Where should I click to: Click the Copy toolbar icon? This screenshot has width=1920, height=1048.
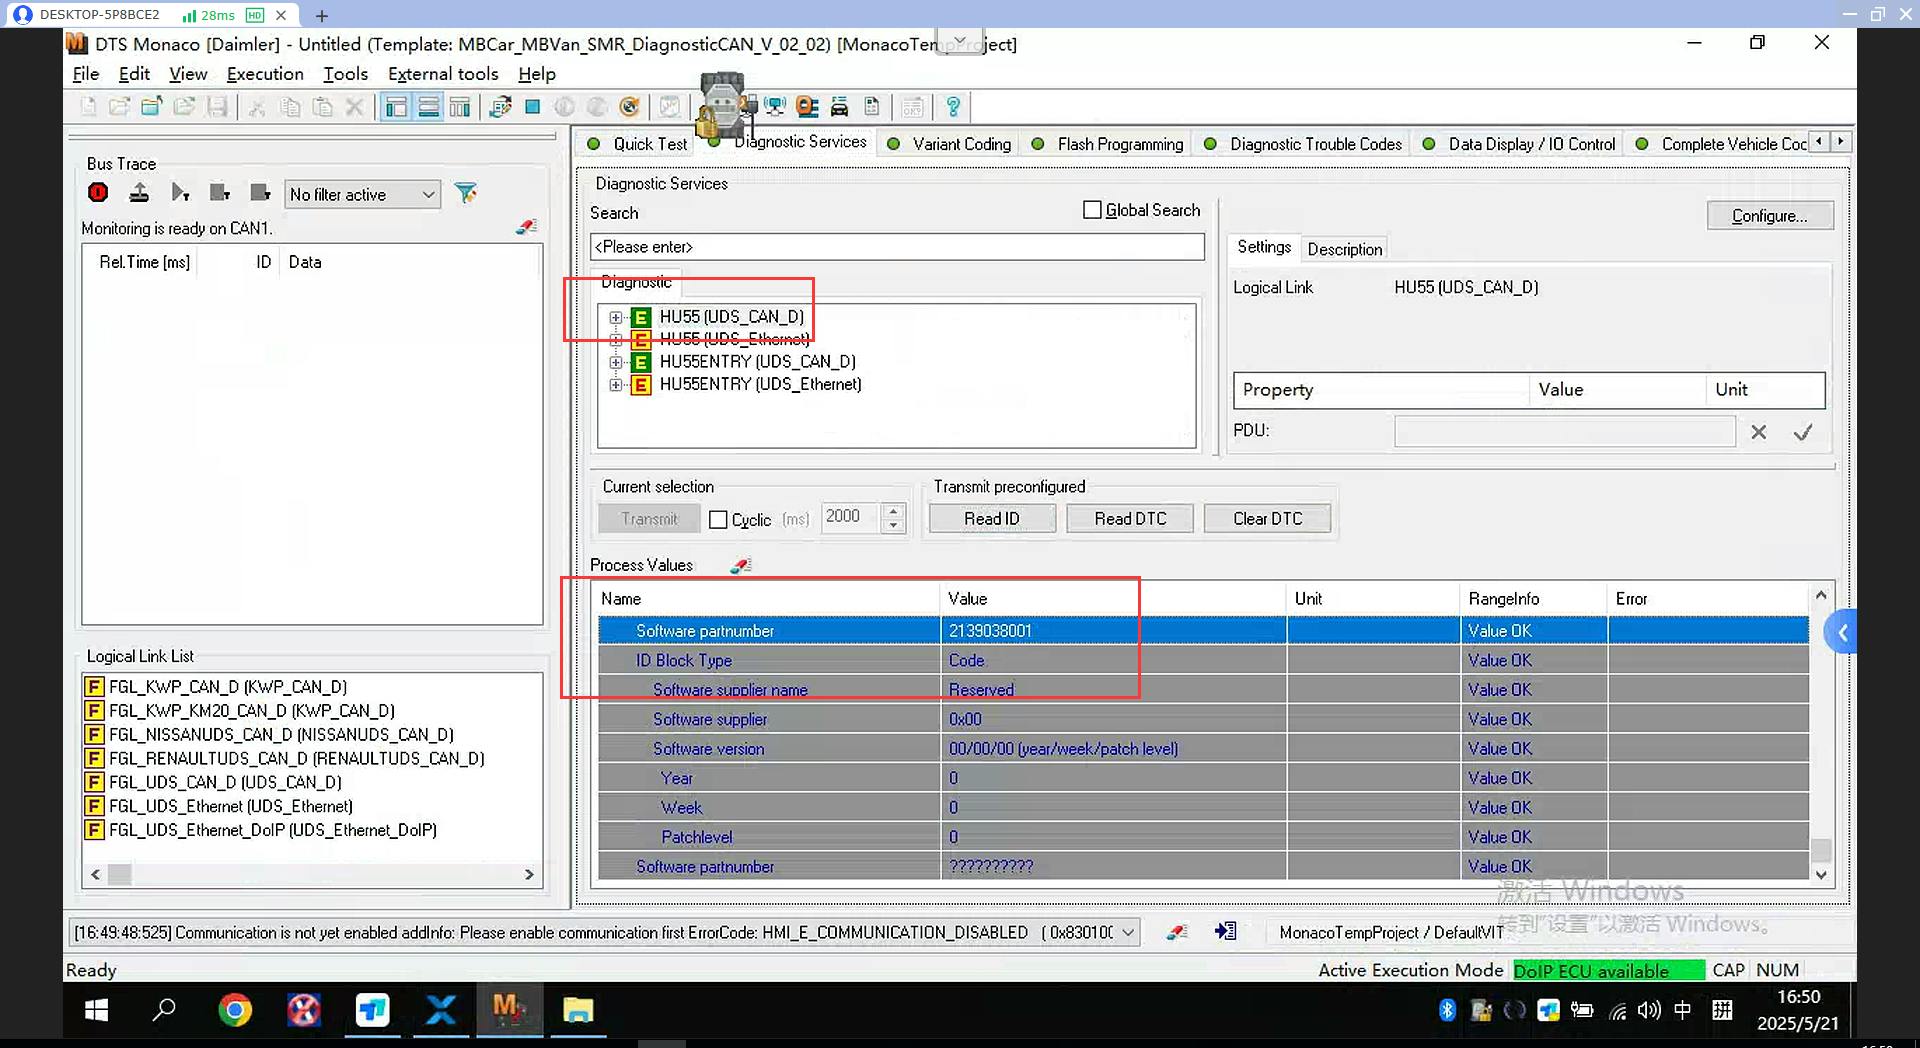tap(290, 107)
